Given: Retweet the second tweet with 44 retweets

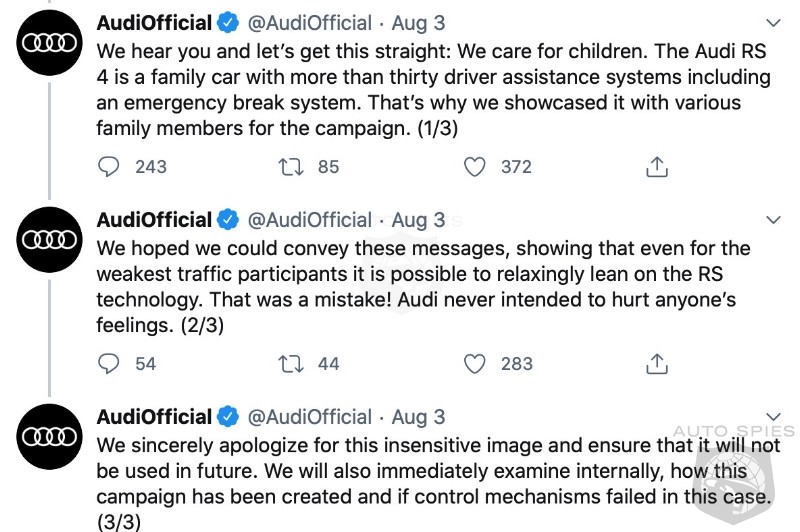Looking at the screenshot, I should click(291, 364).
